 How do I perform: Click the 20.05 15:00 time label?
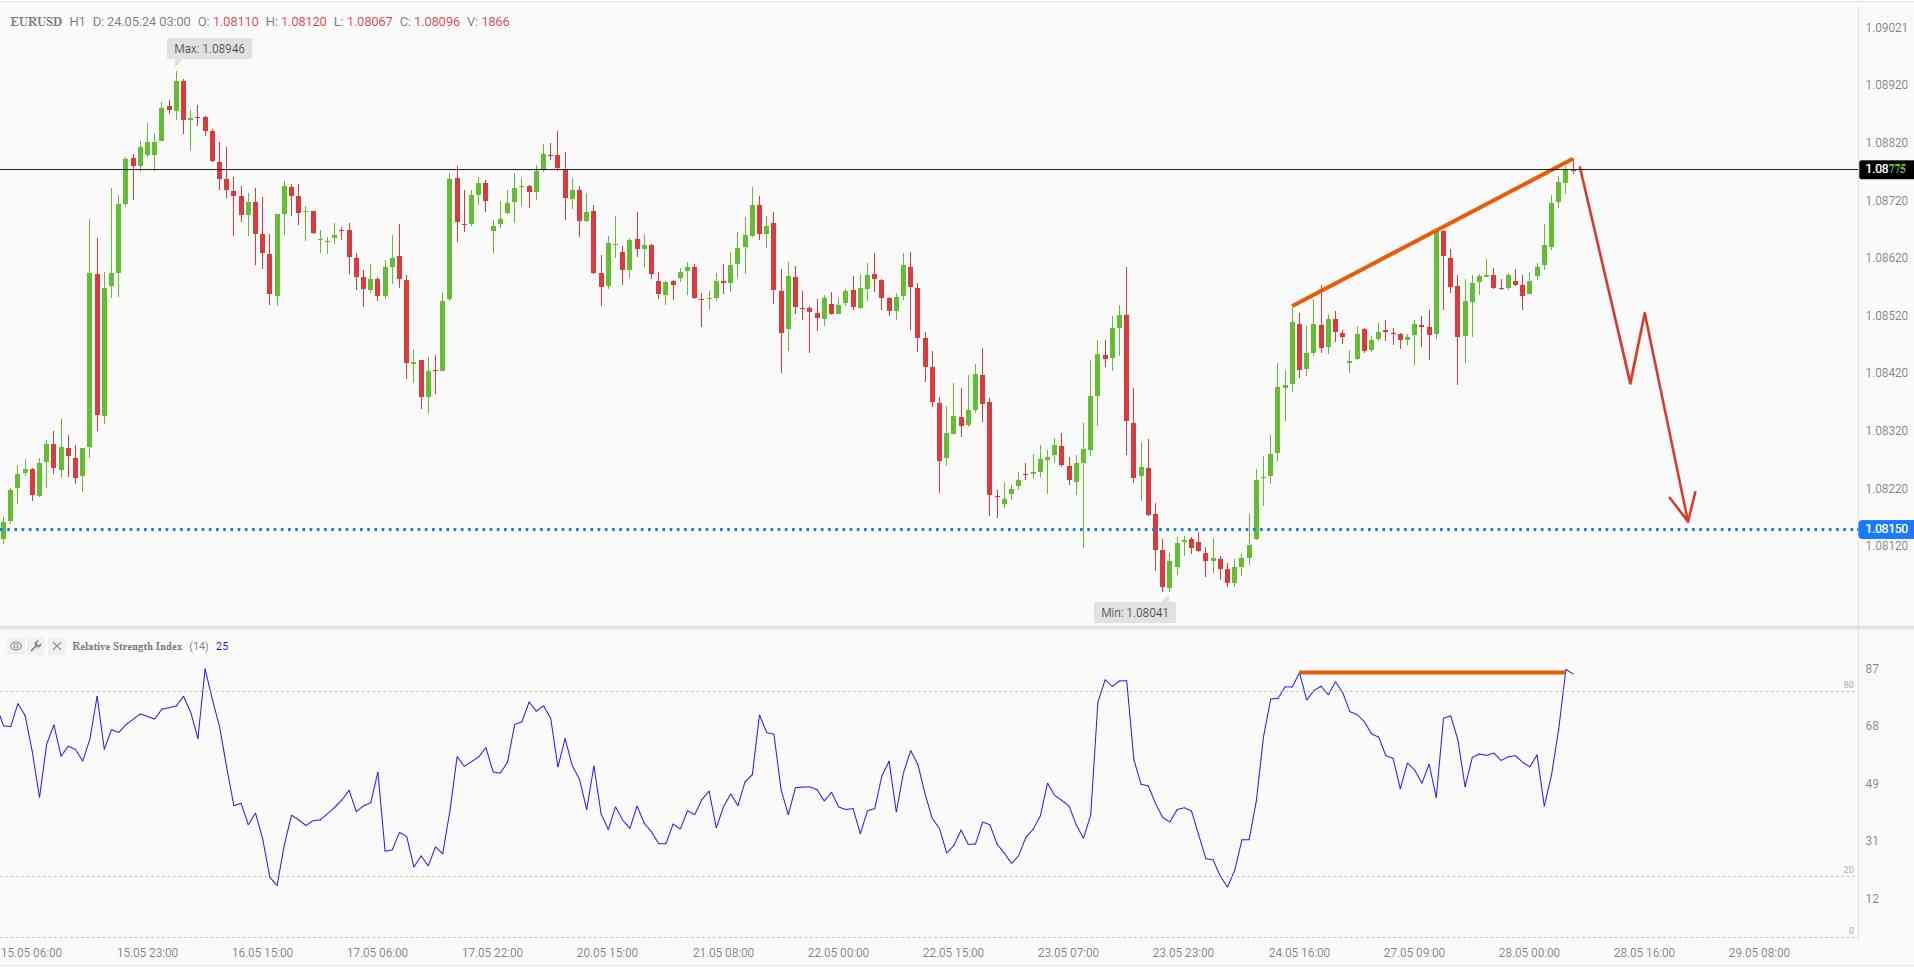(x=607, y=953)
